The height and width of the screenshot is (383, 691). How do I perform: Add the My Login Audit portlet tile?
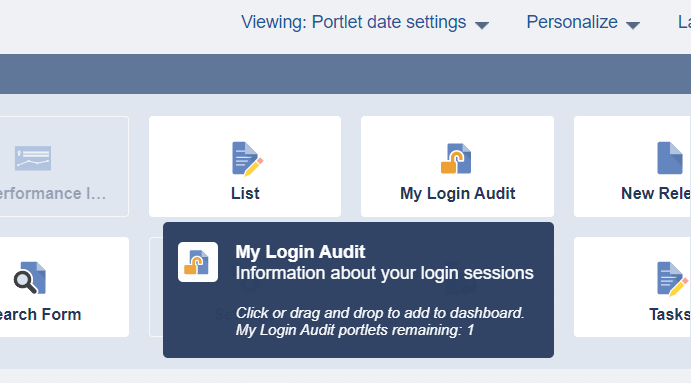(x=457, y=167)
